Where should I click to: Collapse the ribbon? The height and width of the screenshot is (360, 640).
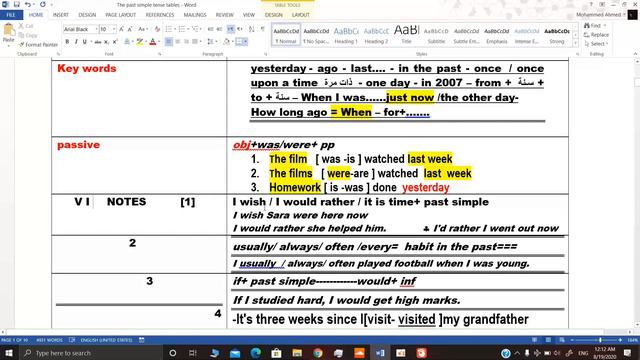[635, 54]
